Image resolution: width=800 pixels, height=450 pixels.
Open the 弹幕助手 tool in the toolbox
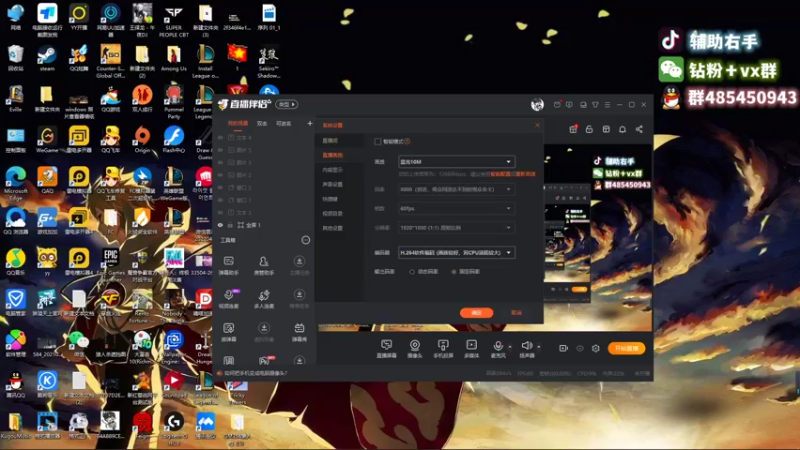(x=229, y=265)
